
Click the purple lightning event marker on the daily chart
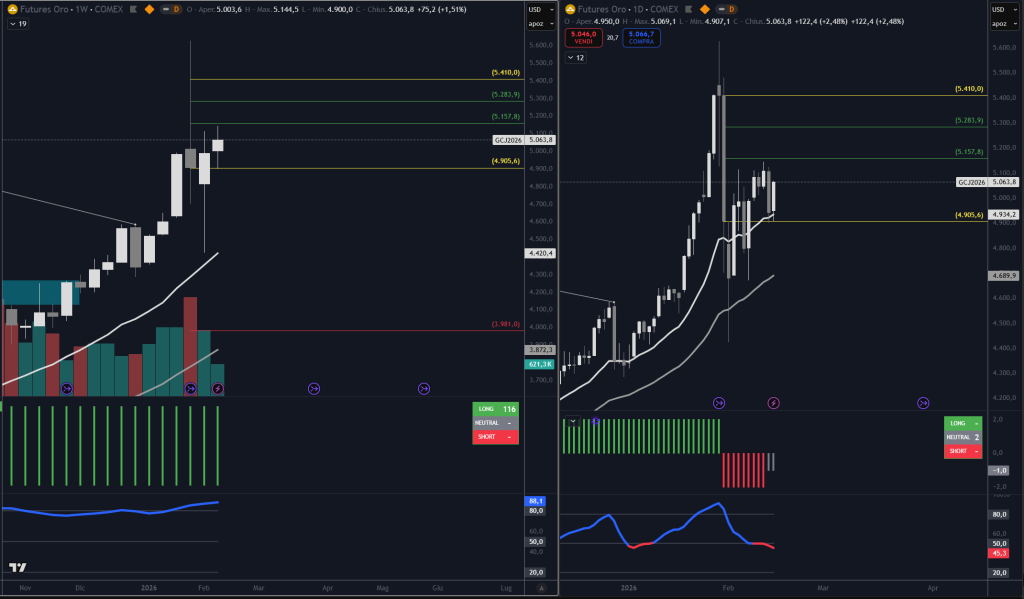(773, 403)
